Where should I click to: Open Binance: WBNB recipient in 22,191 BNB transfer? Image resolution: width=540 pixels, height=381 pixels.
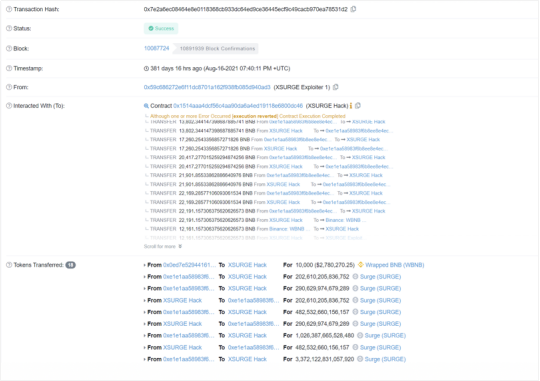[x=345, y=220]
